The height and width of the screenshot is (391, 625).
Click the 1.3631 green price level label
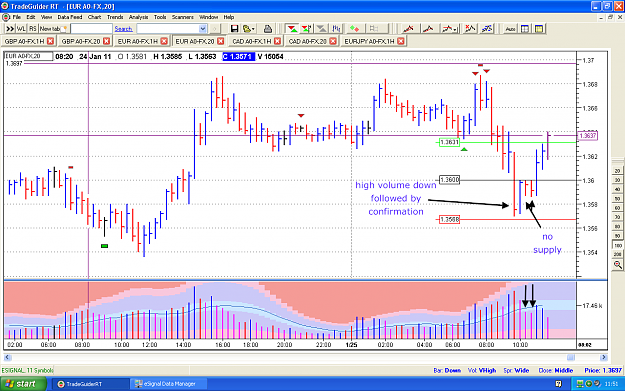point(449,142)
